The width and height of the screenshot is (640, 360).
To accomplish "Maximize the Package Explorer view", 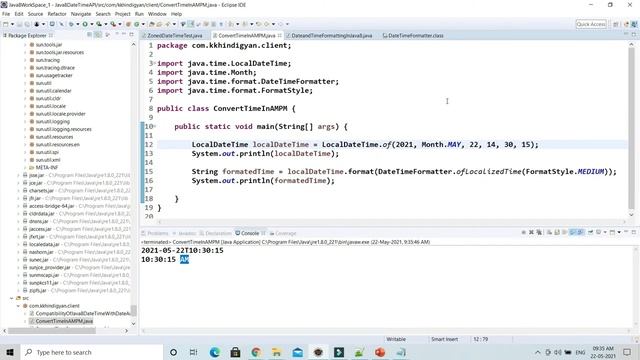I will tap(131, 35).
